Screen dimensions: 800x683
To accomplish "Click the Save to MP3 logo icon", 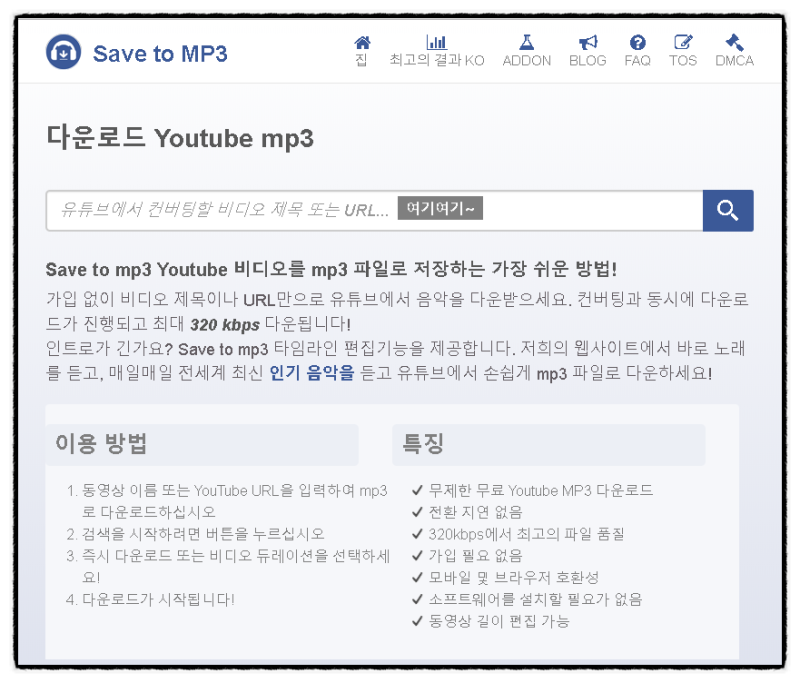I will click(63, 52).
